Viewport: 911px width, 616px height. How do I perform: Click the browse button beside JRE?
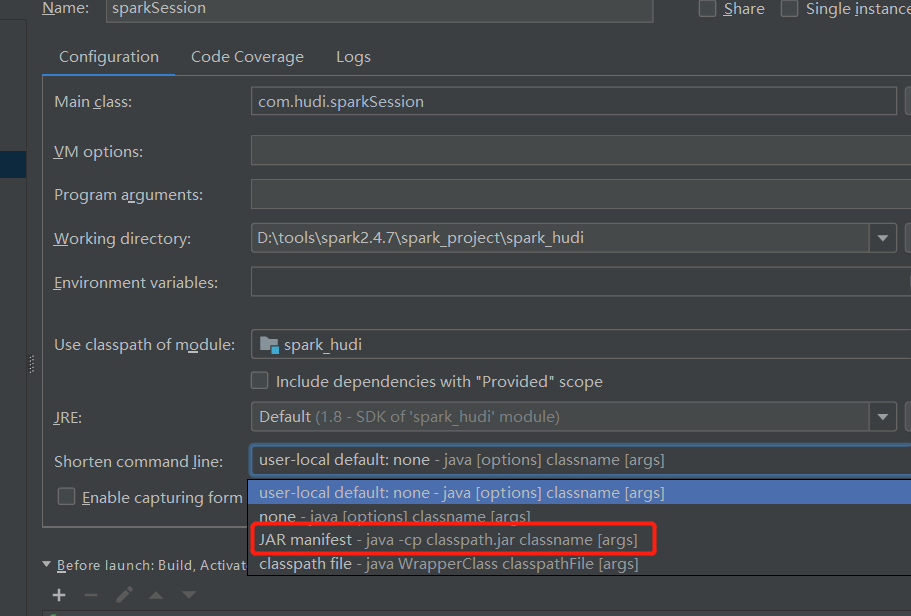coord(908,417)
